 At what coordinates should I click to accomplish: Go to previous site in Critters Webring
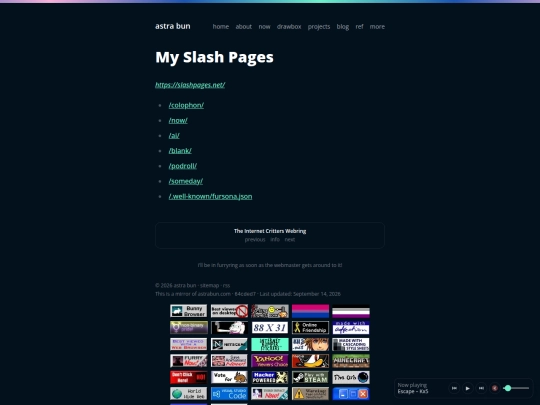pos(255,239)
